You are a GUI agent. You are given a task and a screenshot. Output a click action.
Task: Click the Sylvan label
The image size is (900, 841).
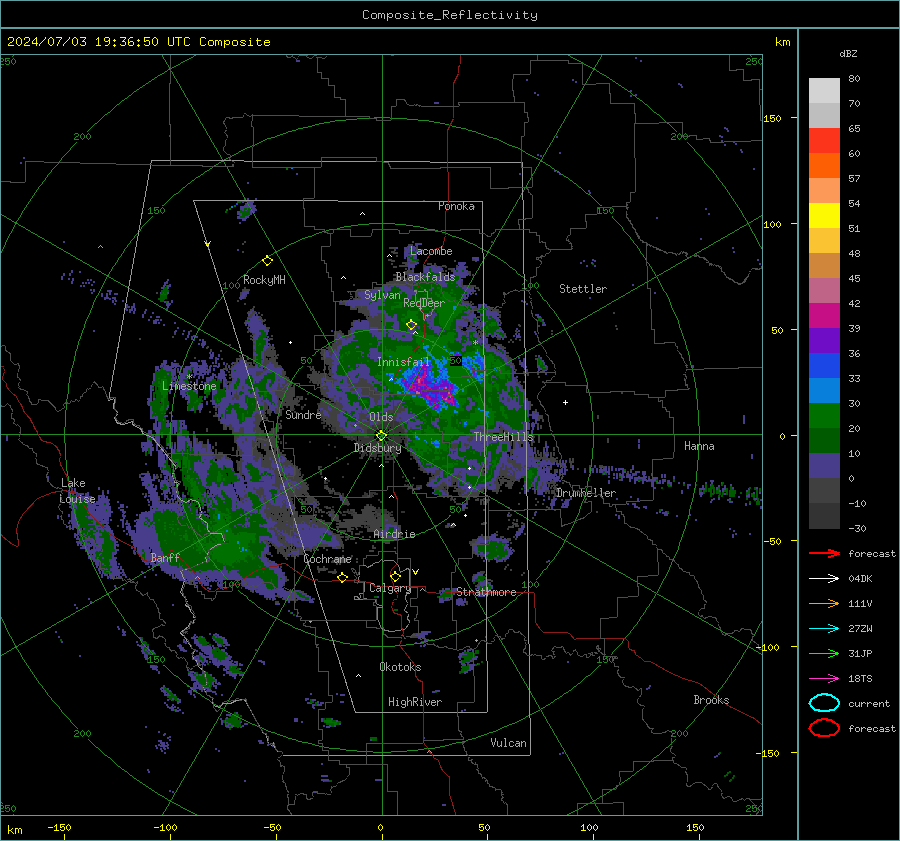pos(382,295)
